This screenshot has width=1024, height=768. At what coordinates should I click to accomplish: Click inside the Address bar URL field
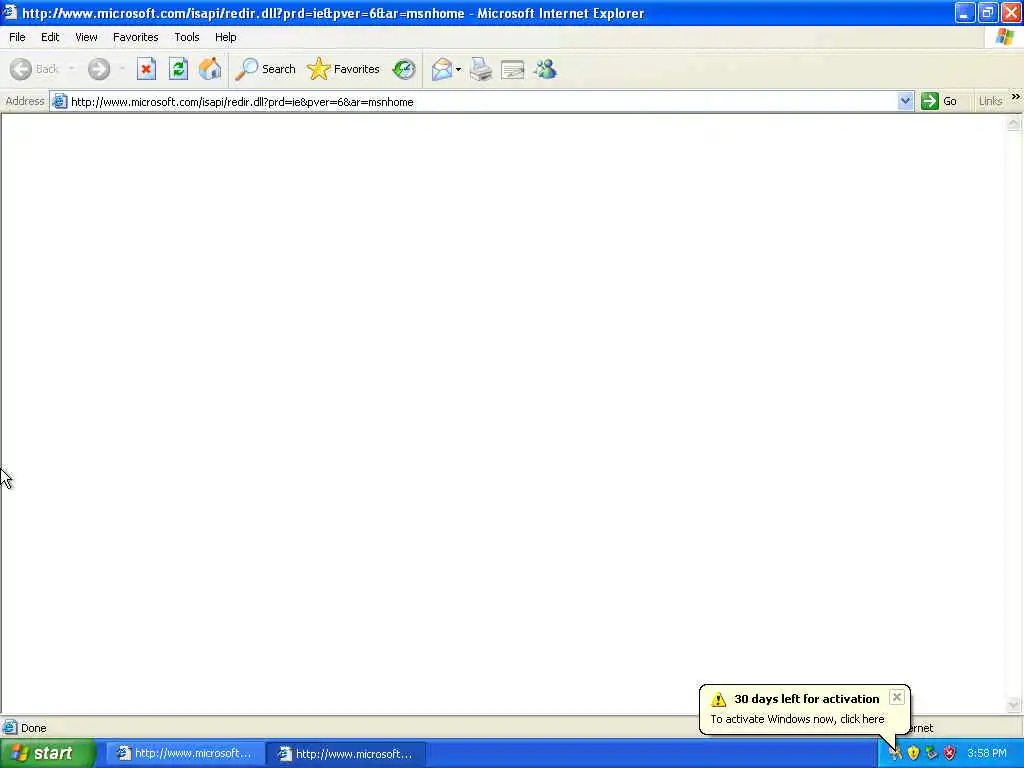tap(482, 102)
